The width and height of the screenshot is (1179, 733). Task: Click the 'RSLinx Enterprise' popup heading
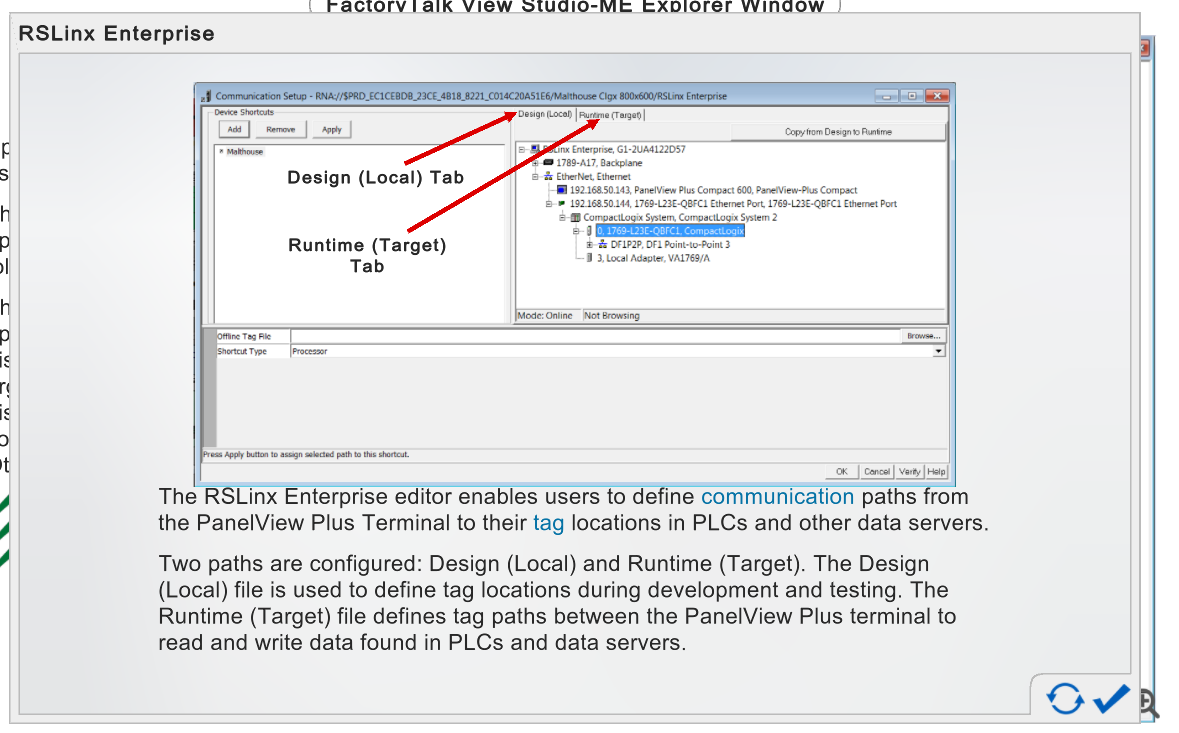click(117, 34)
